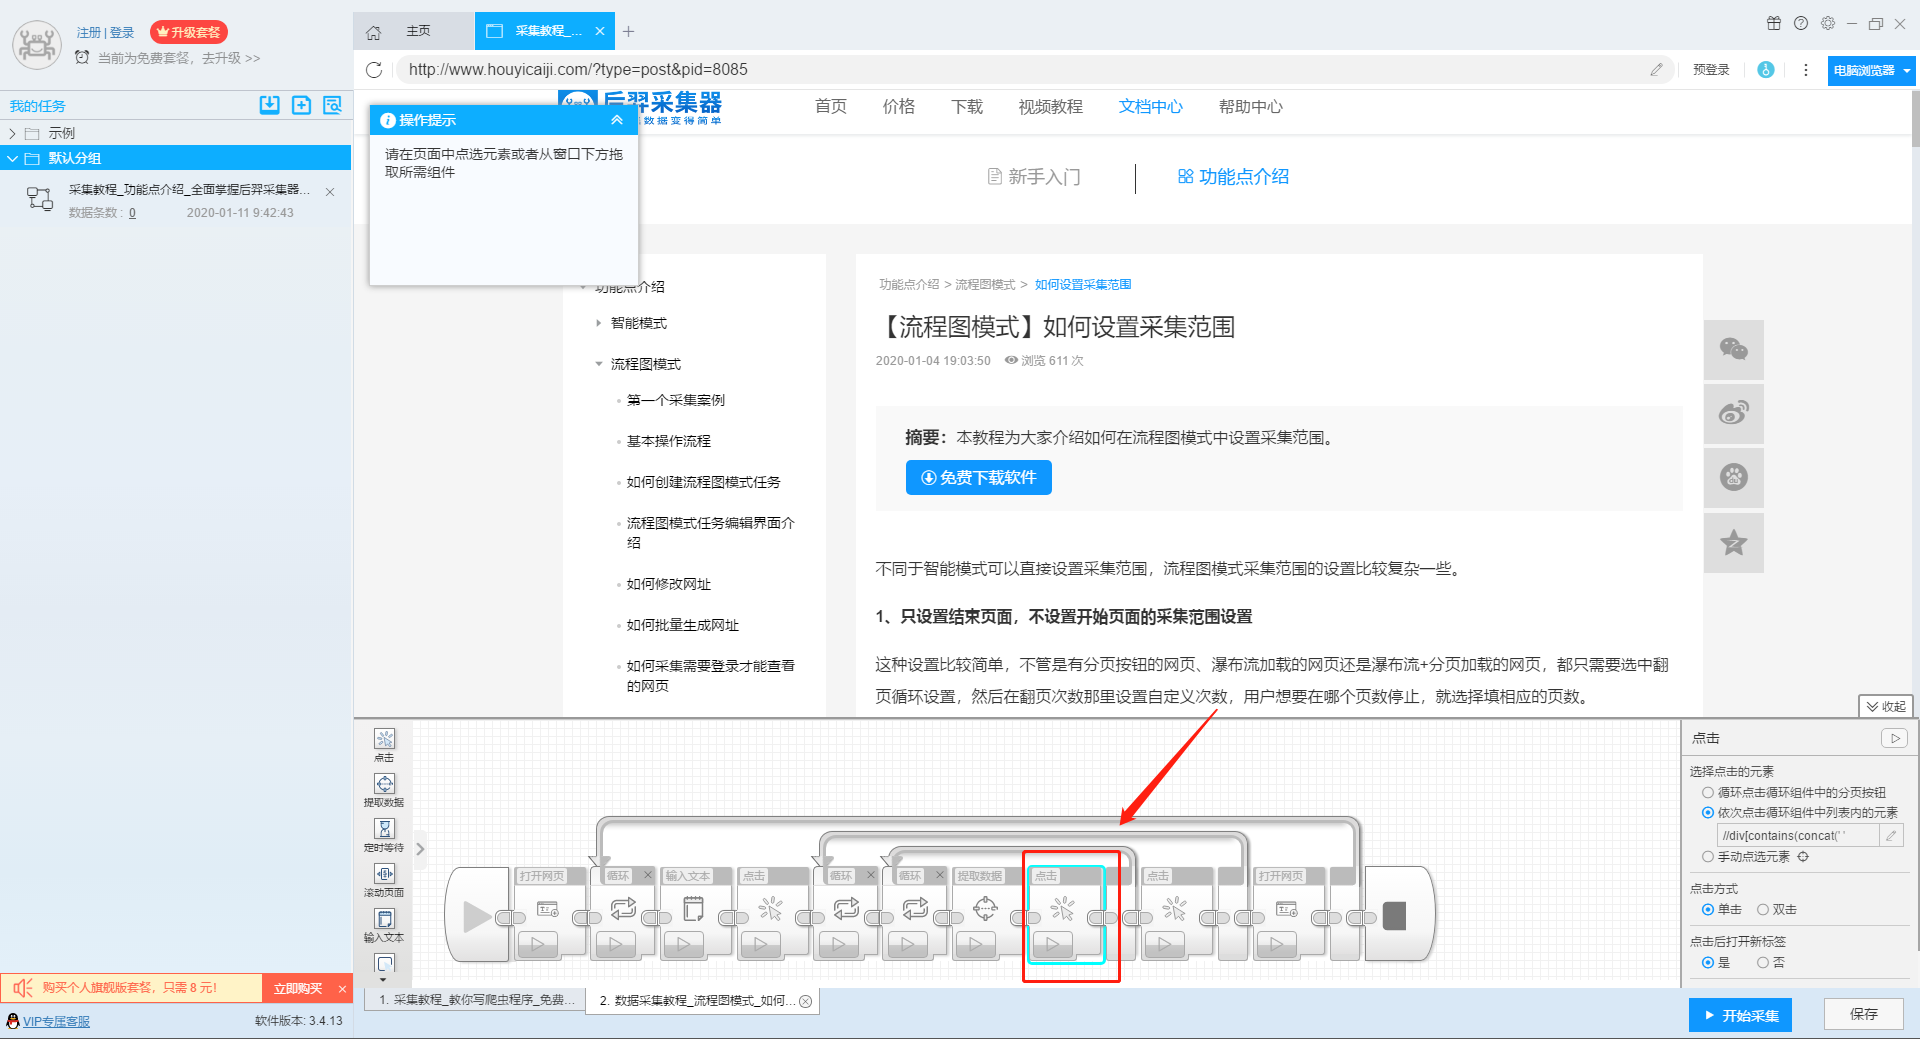Click the 免费下载软件 button
This screenshot has height=1039, width=1920.
(979, 478)
